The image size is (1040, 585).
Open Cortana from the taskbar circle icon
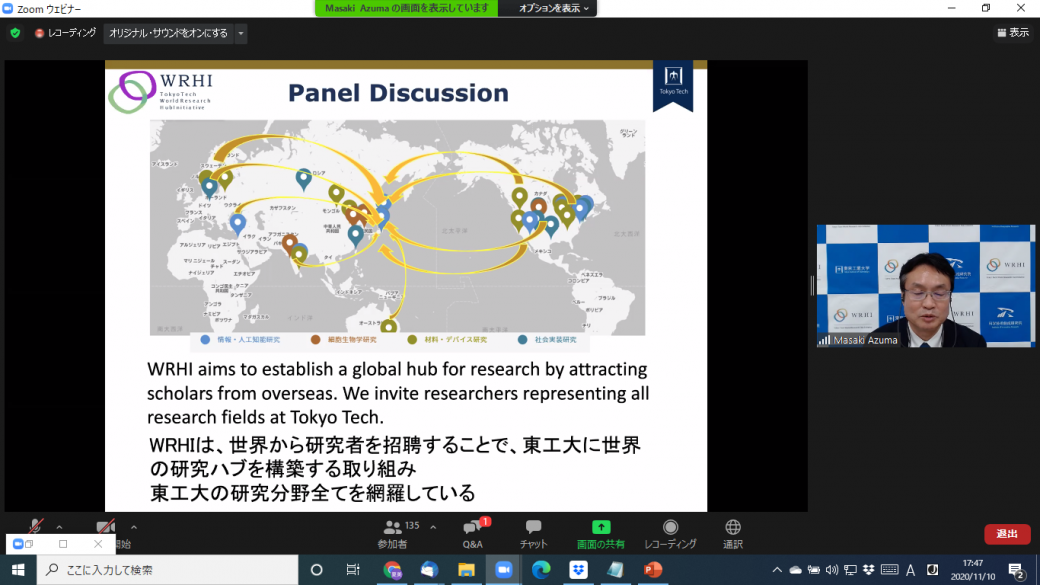(x=316, y=570)
